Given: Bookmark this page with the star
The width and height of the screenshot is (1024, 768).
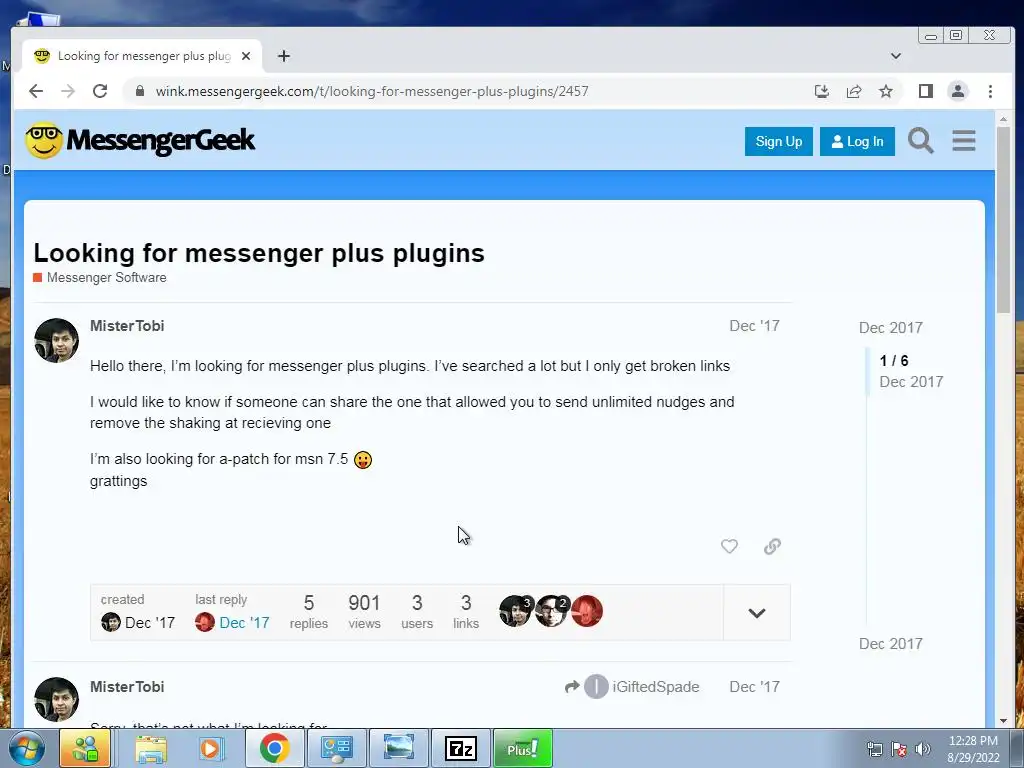Looking at the screenshot, I should coord(886,91).
